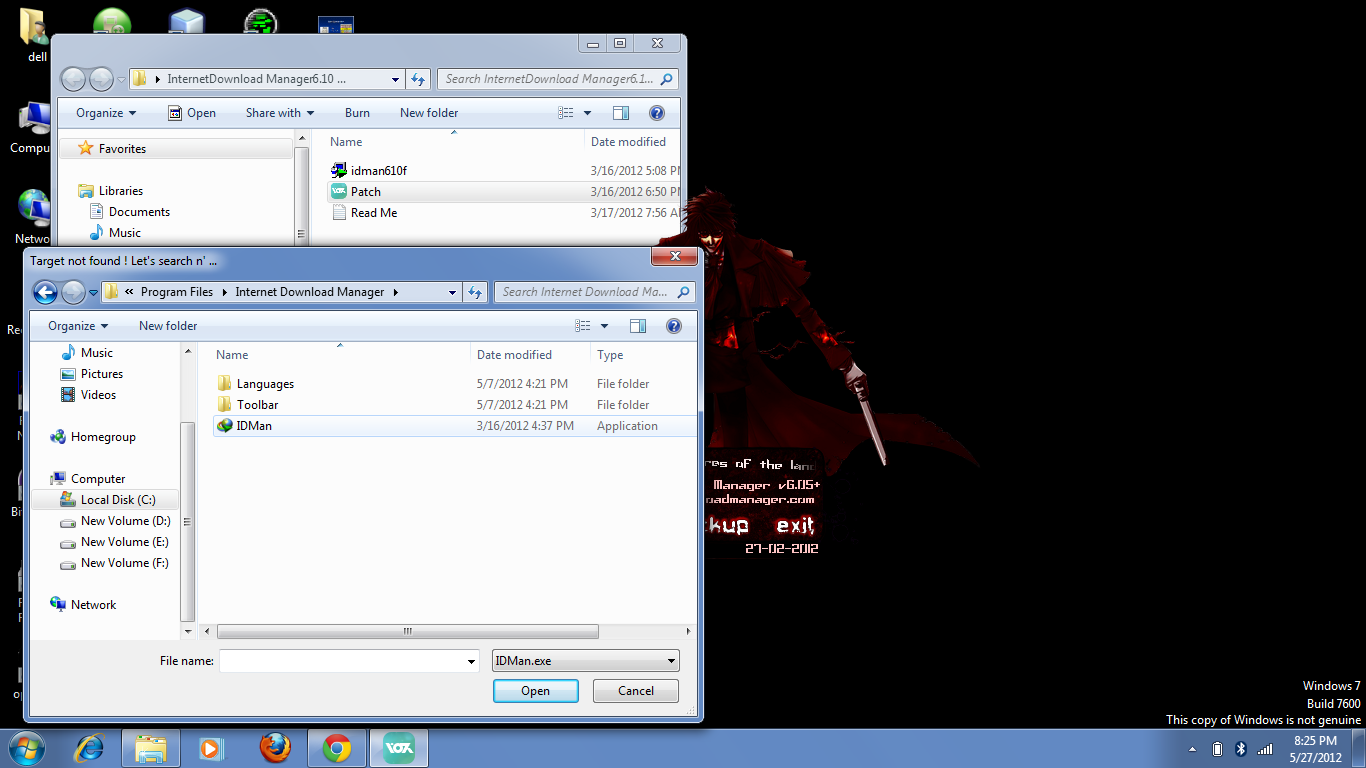Select New Volume (D:) drive
1366x768 pixels.
115,521
